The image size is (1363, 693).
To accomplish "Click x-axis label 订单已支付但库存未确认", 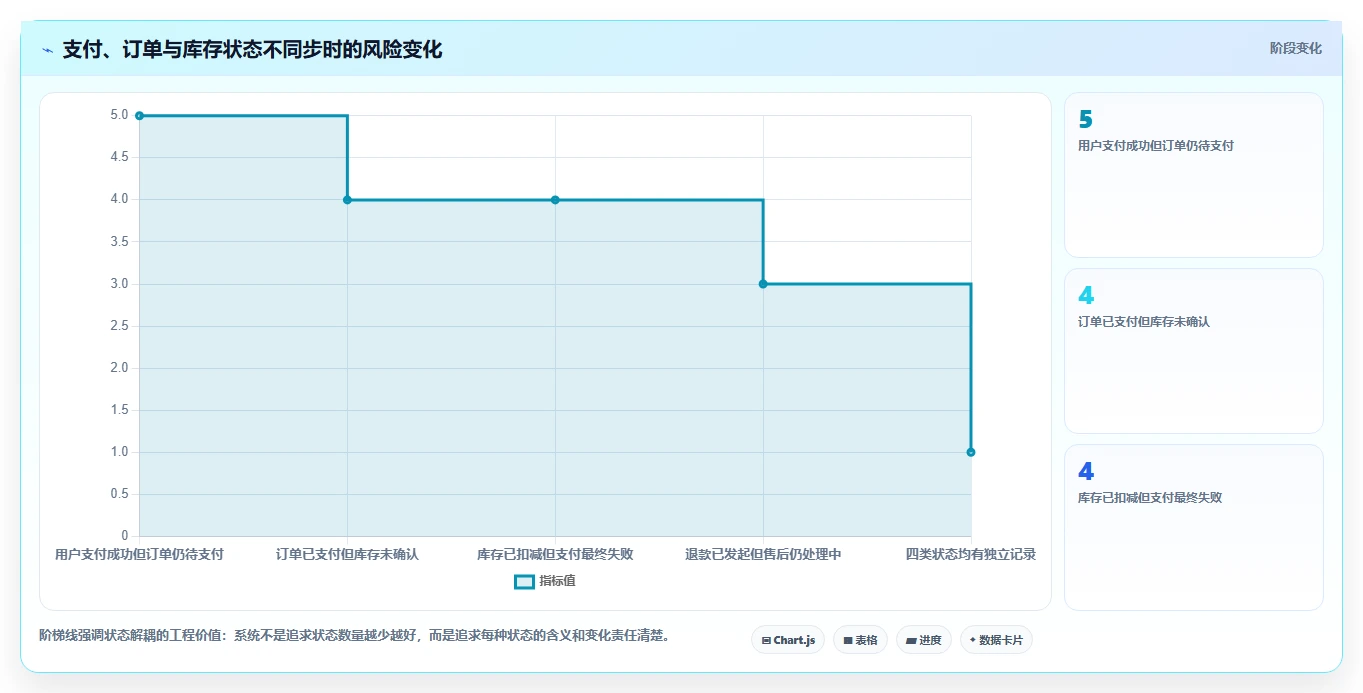I will pos(347,554).
